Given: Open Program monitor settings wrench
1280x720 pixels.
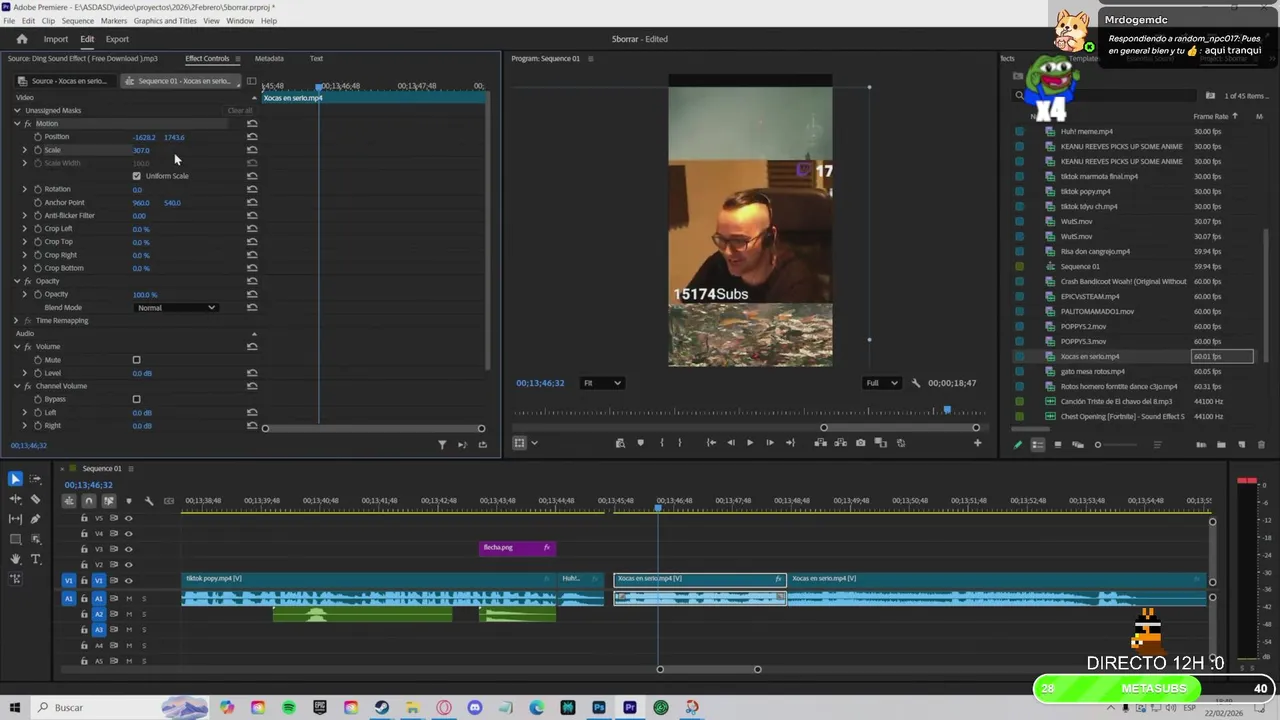Looking at the screenshot, I should click(915, 383).
